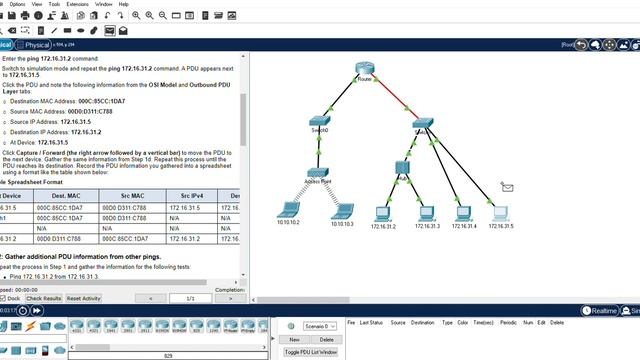
Task: Click the Redo arrow icon
Action: click(x=120, y=16)
